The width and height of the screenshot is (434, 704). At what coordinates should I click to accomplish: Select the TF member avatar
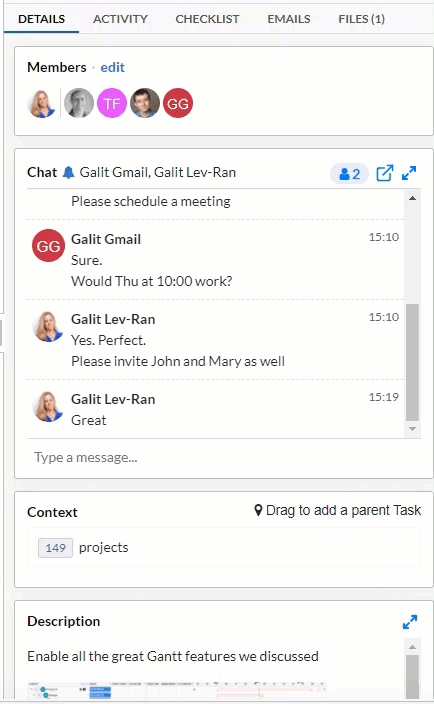(112, 103)
